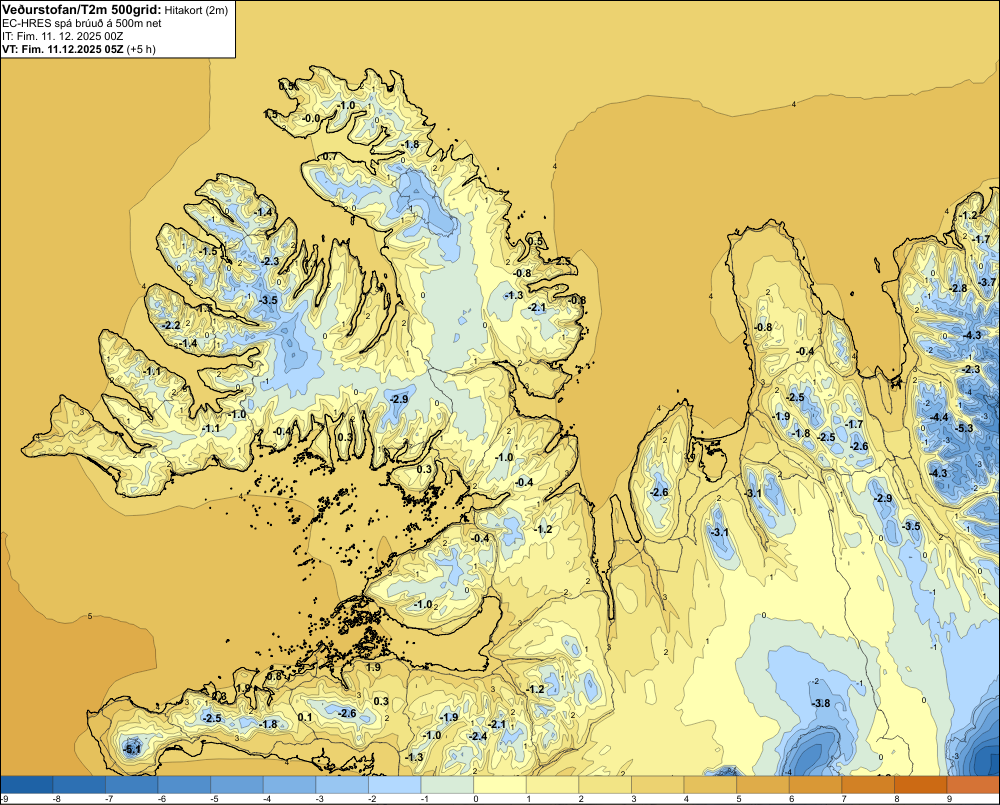
Task: Click the -3.8 temperature value on the map
Action: (x=820, y=703)
